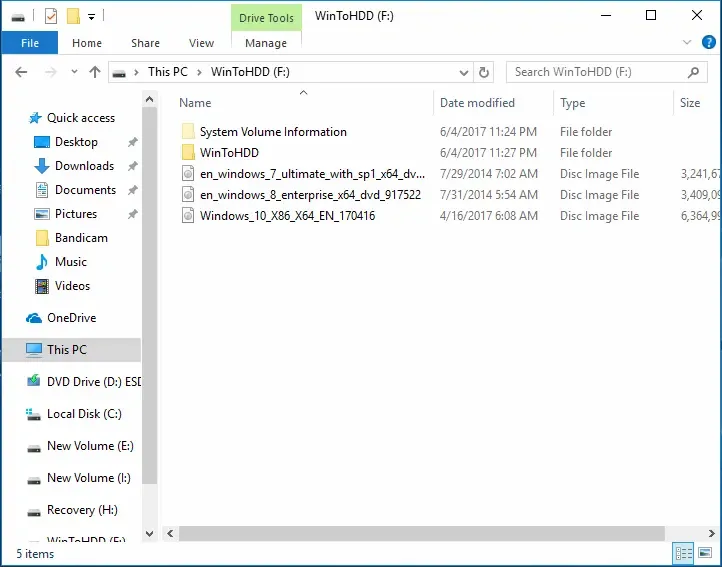Viewport: 722px width, 567px height.
Task: Click the horizontal scrollbar left arrow
Action: click(170, 533)
